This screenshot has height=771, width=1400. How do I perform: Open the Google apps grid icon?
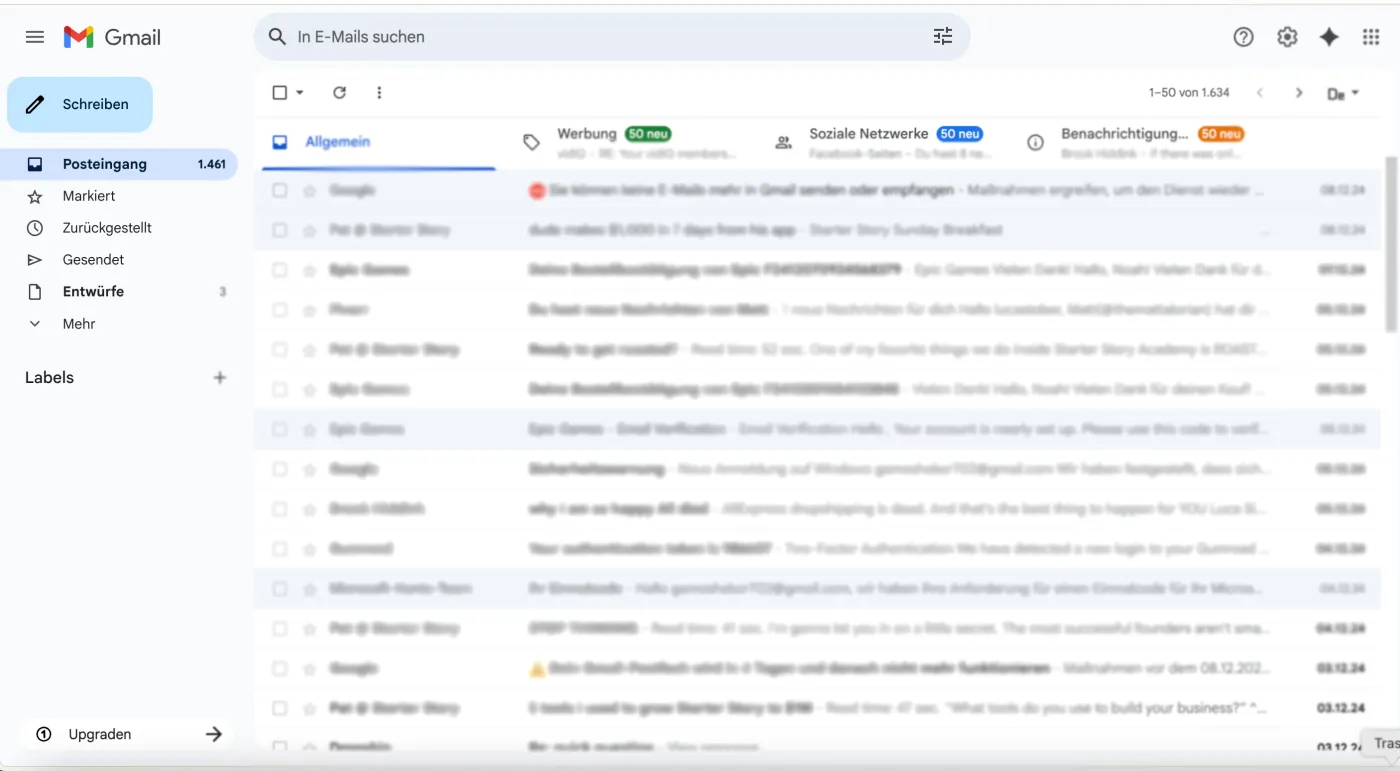pos(1371,37)
